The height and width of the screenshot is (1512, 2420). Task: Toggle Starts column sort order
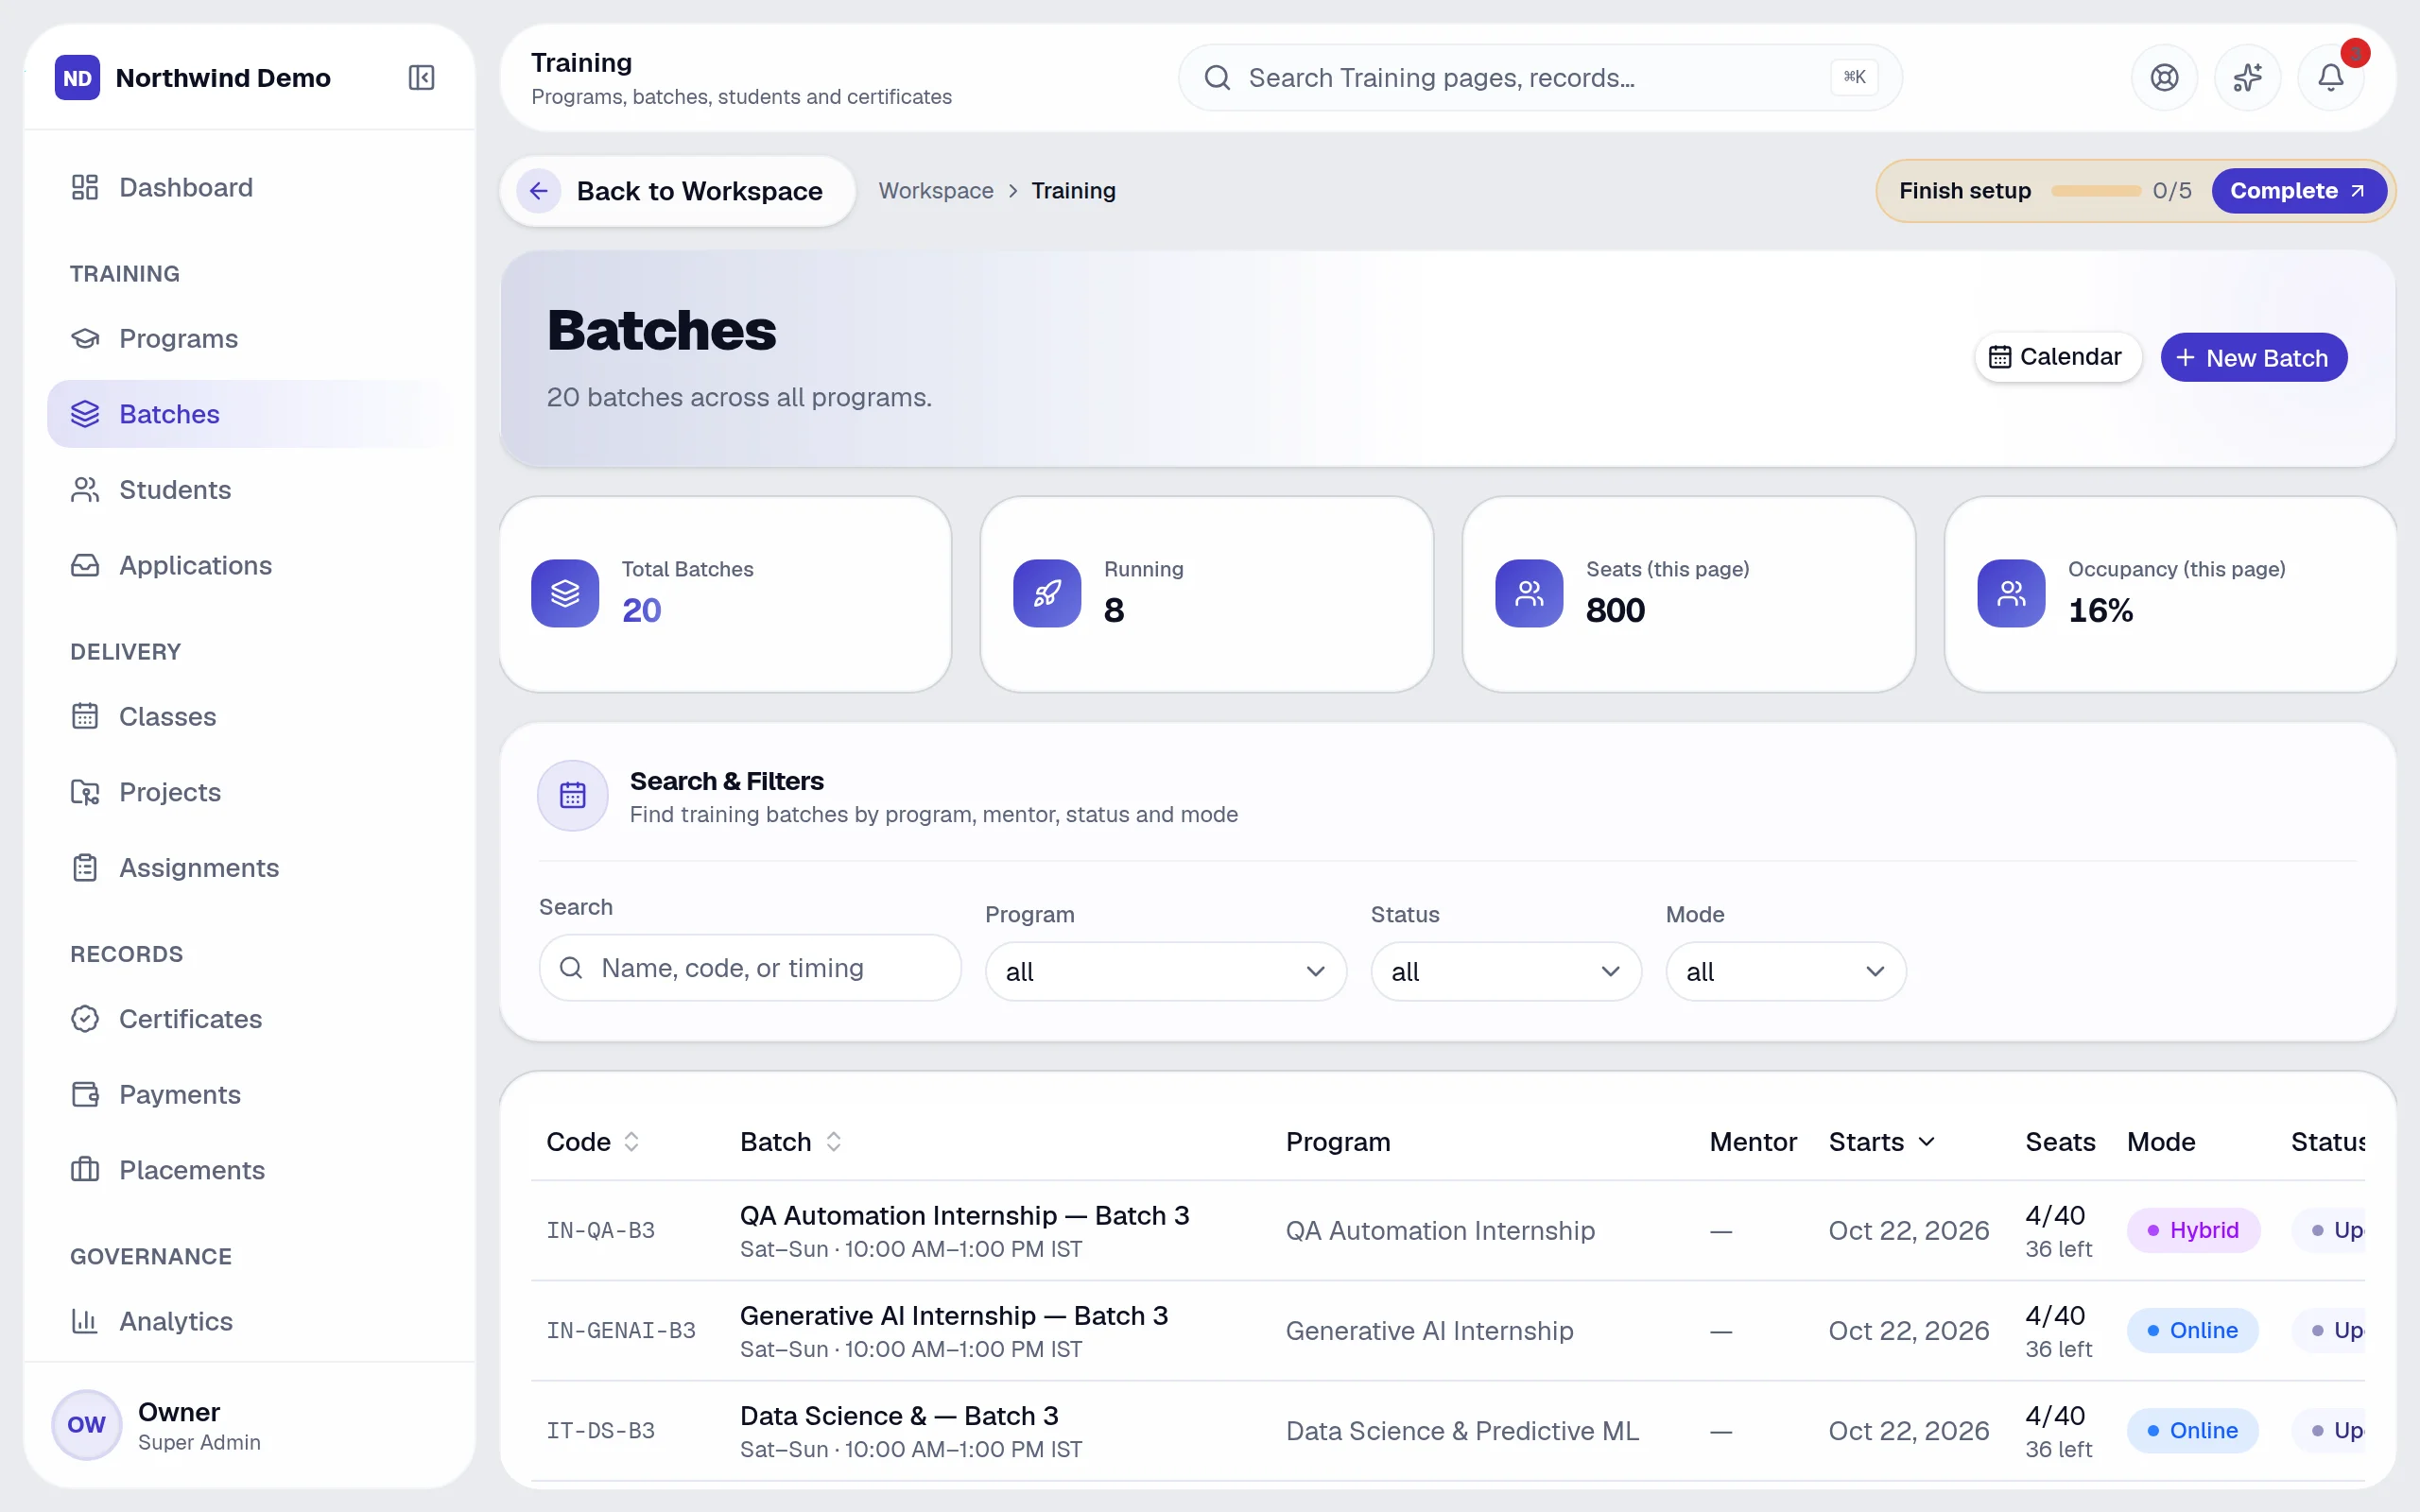(x=1881, y=1141)
